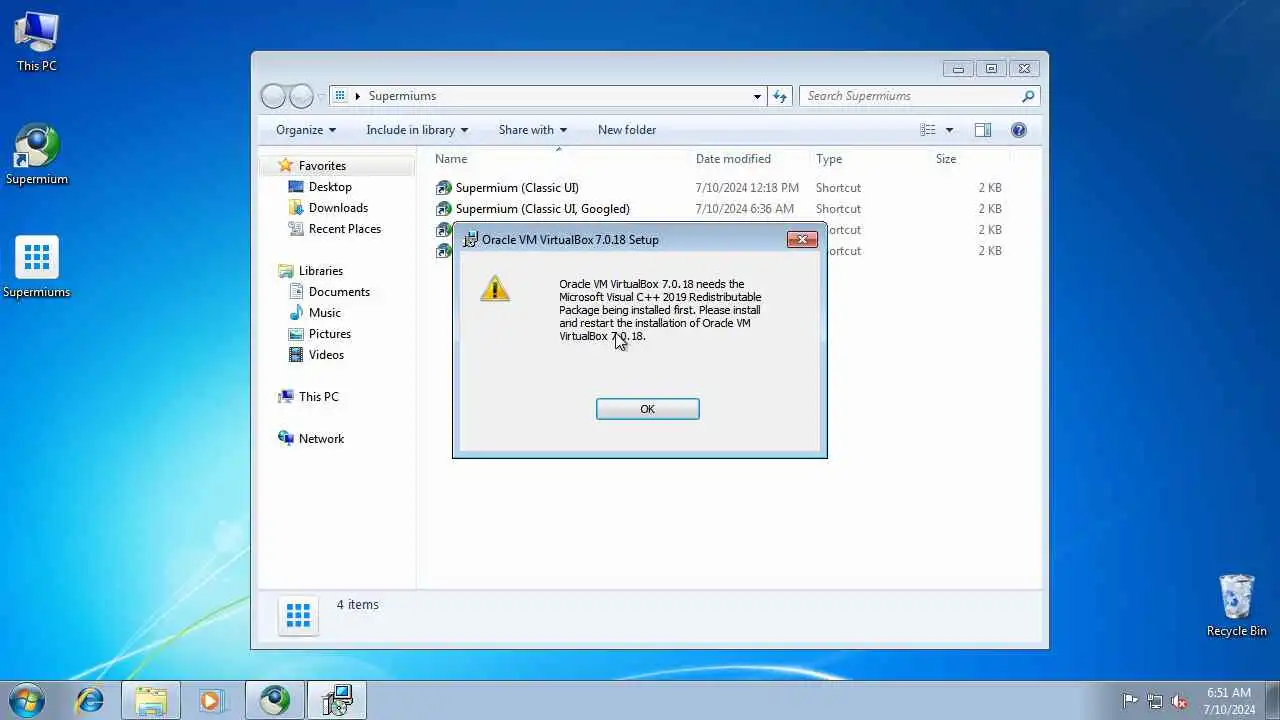Image resolution: width=1280 pixels, height=720 pixels.
Task: Toggle the preview pane
Action: click(x=983, y=130)
